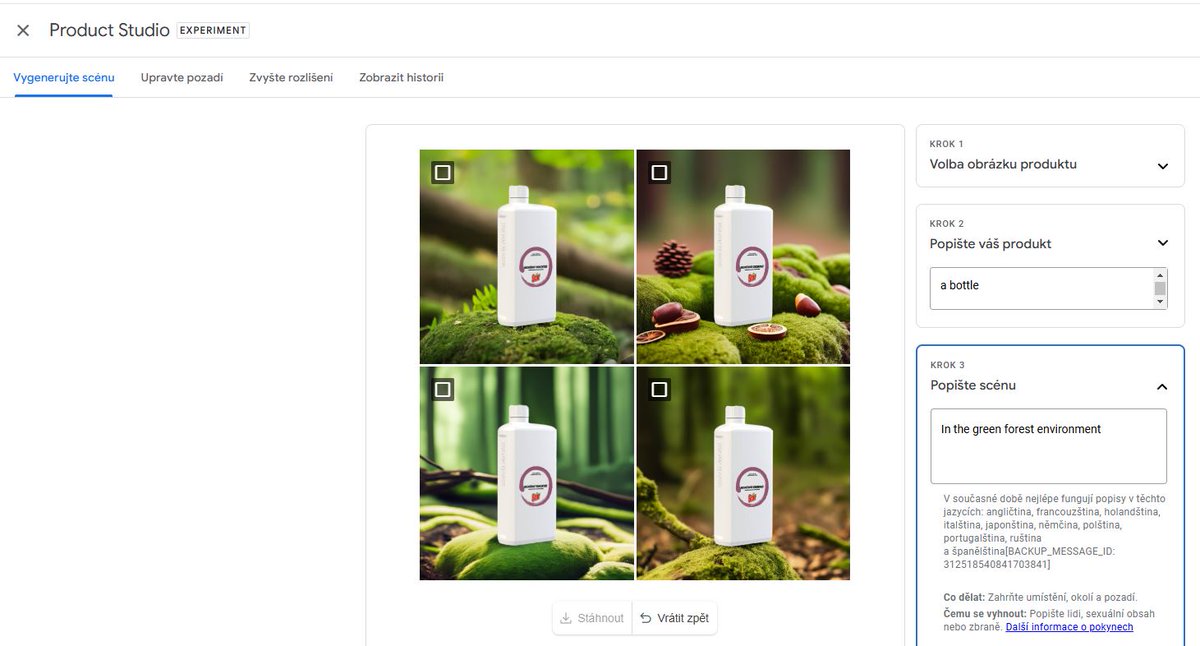Check the bottom-left mossy rock image
1200x646 pixels.
(x=440, y=388)
